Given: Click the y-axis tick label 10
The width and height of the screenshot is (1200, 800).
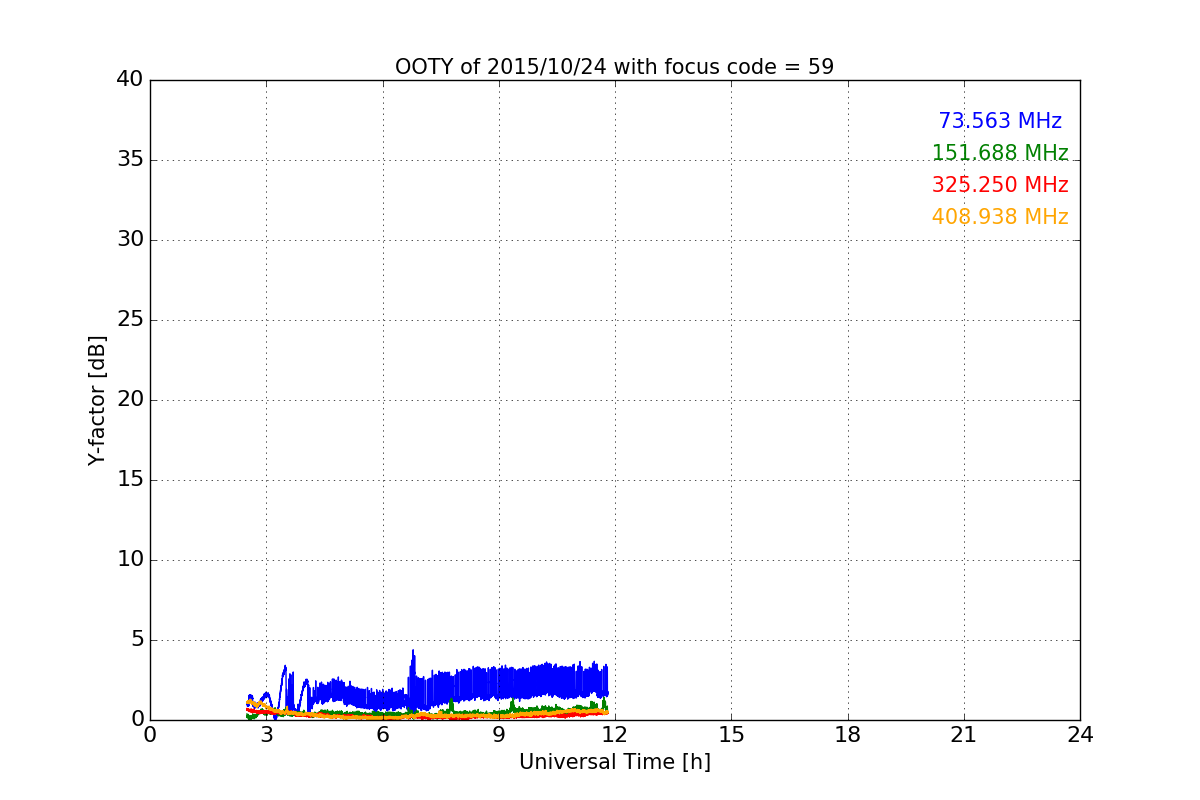Looking at the screenshot, I should (x=130, y=560).
